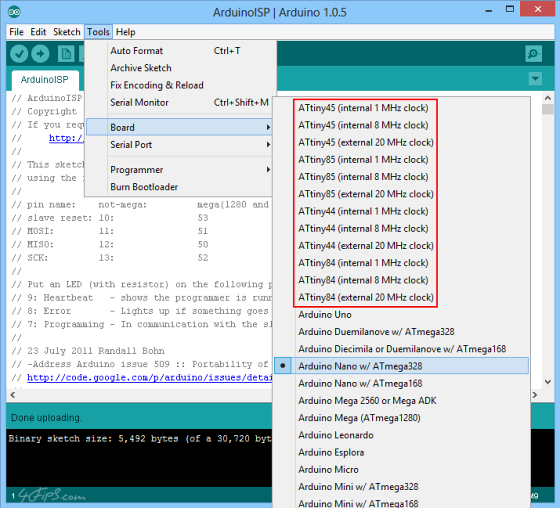Click the Upload arrow toolbar icon
Screen dimensions: 560x508
[x=40, y=54]
